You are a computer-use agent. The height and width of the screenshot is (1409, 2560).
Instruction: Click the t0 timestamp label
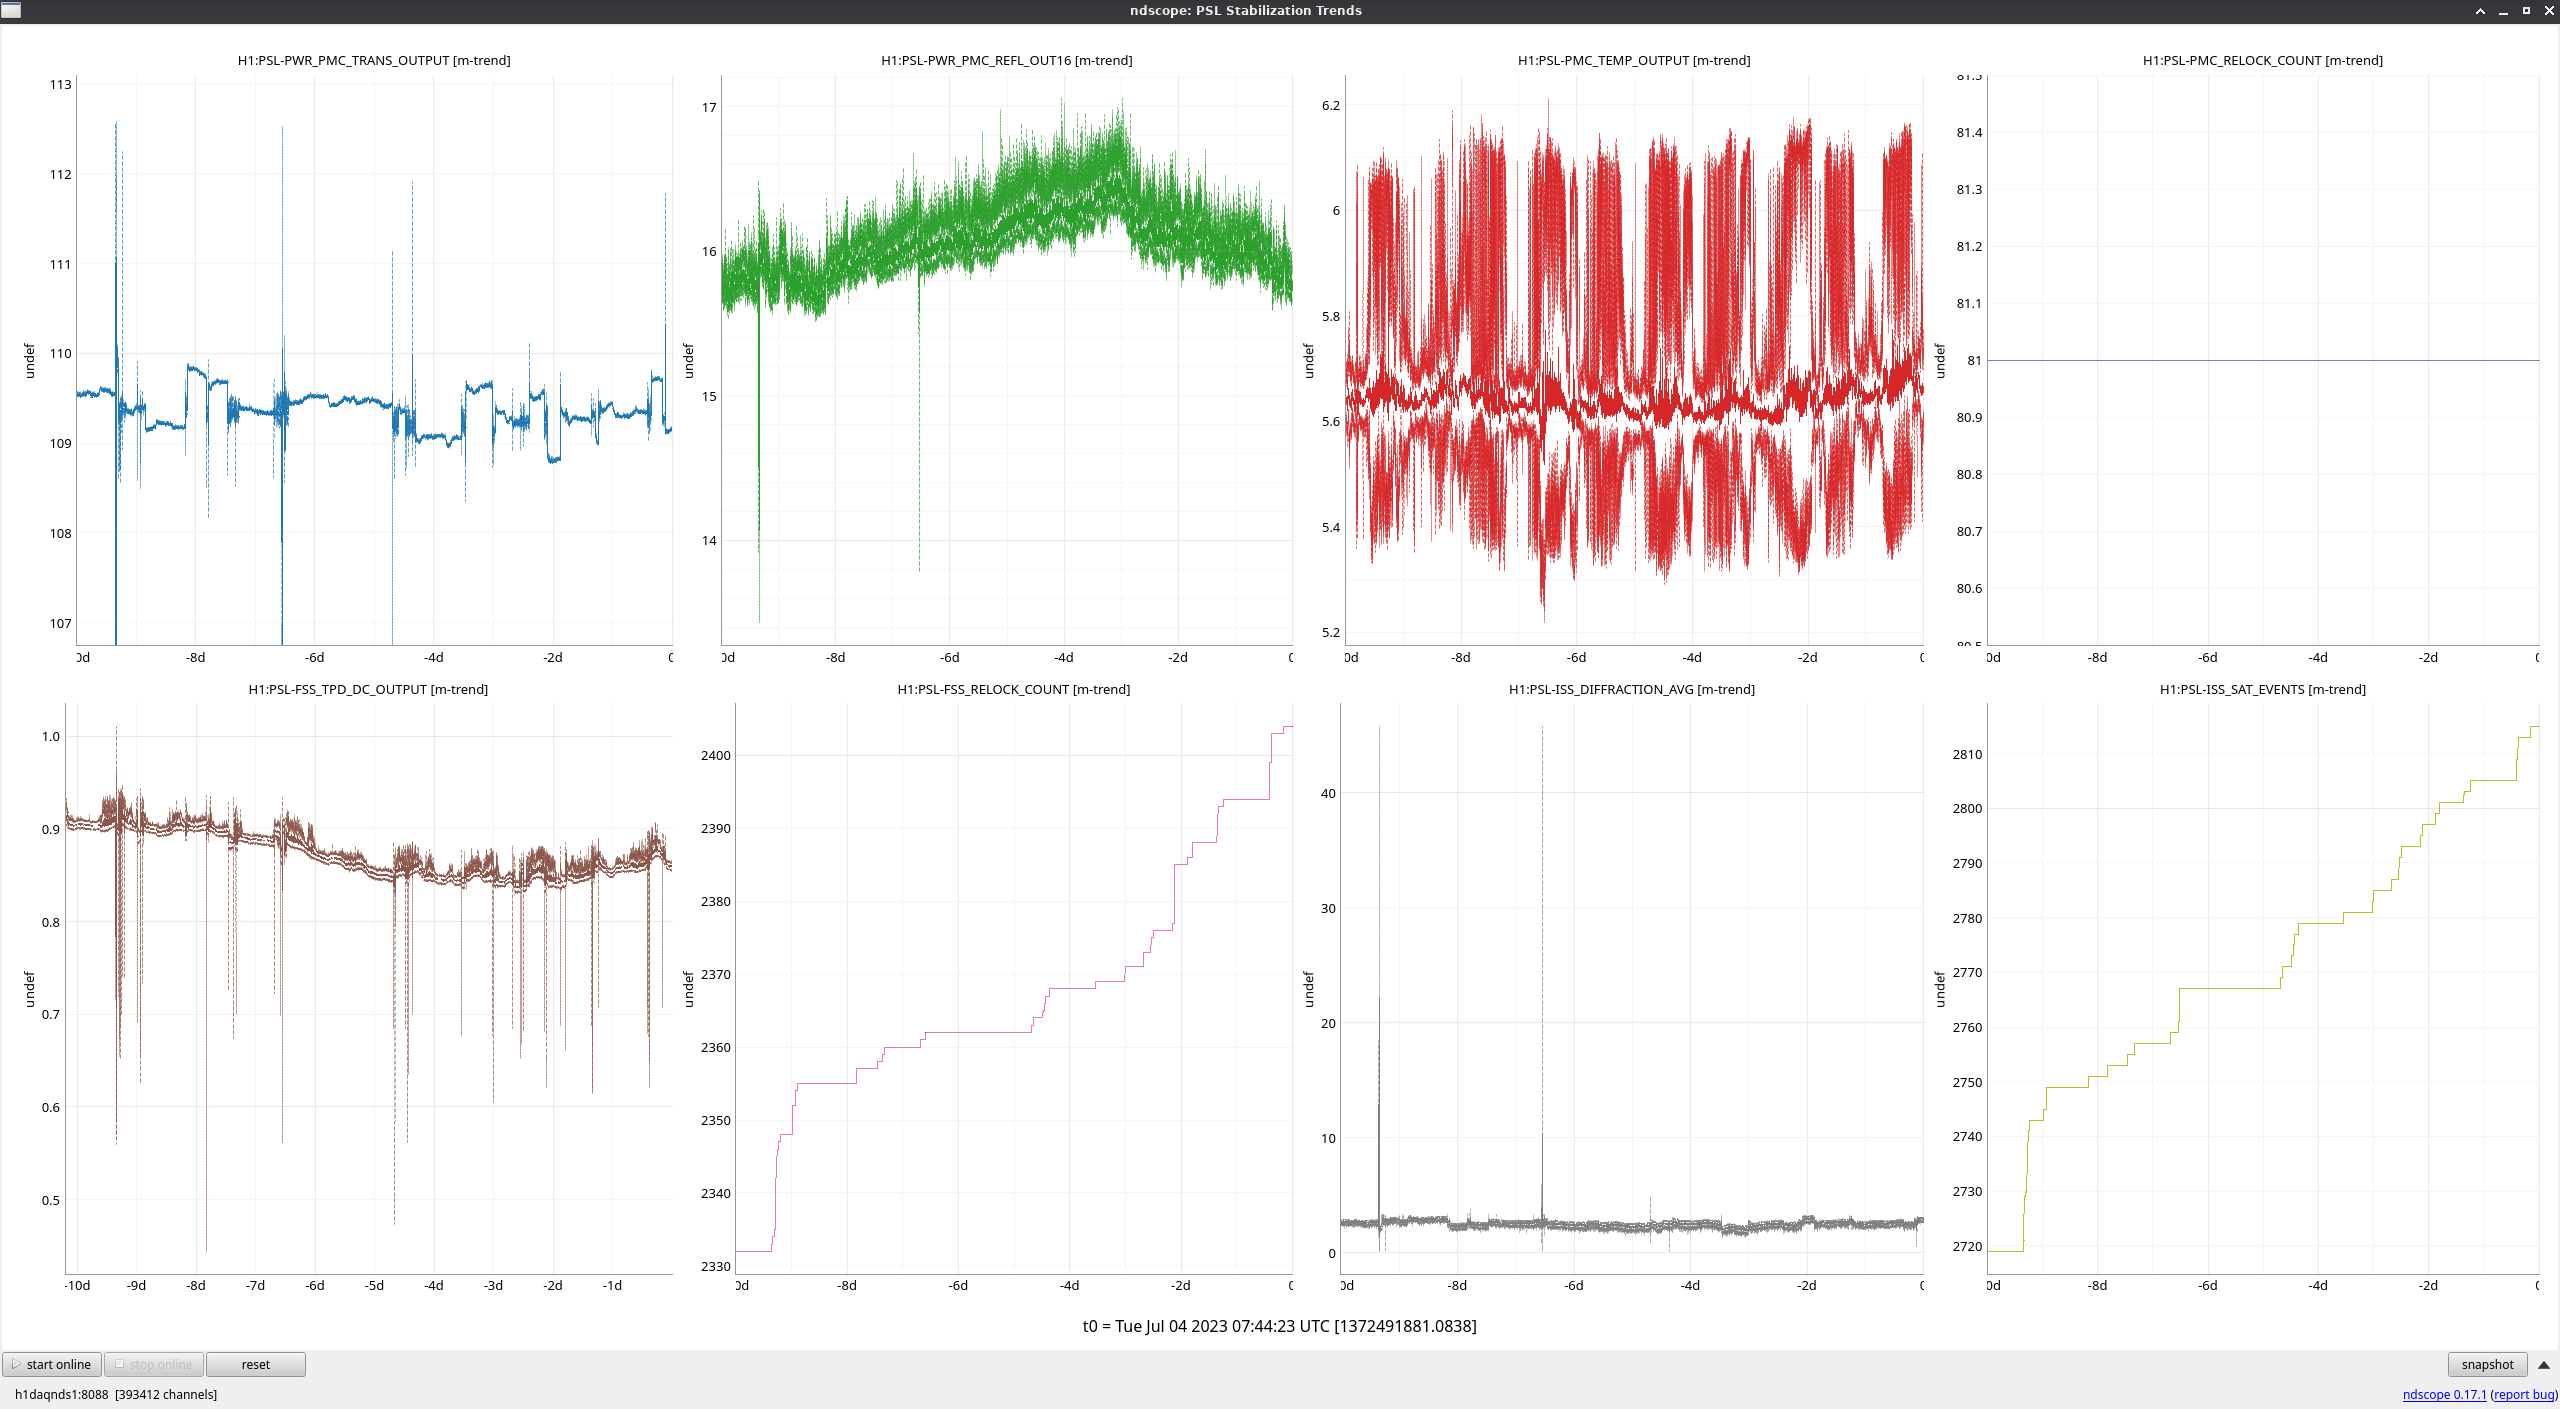[x=1279, y=1326]
